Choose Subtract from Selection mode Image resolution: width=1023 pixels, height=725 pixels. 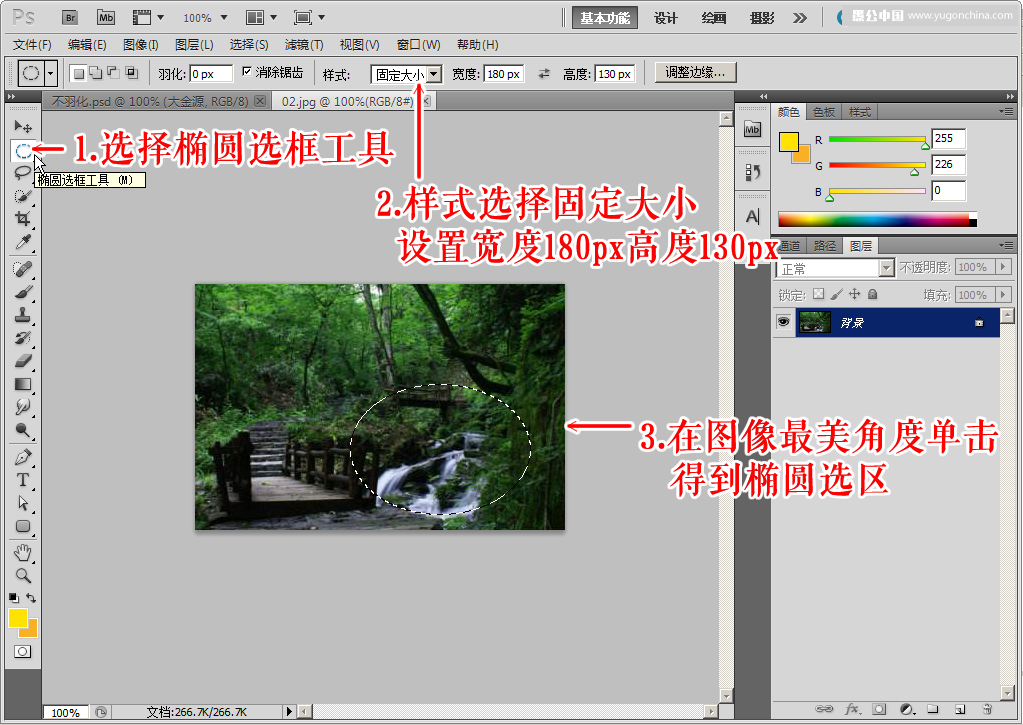[x=114, y=73]
